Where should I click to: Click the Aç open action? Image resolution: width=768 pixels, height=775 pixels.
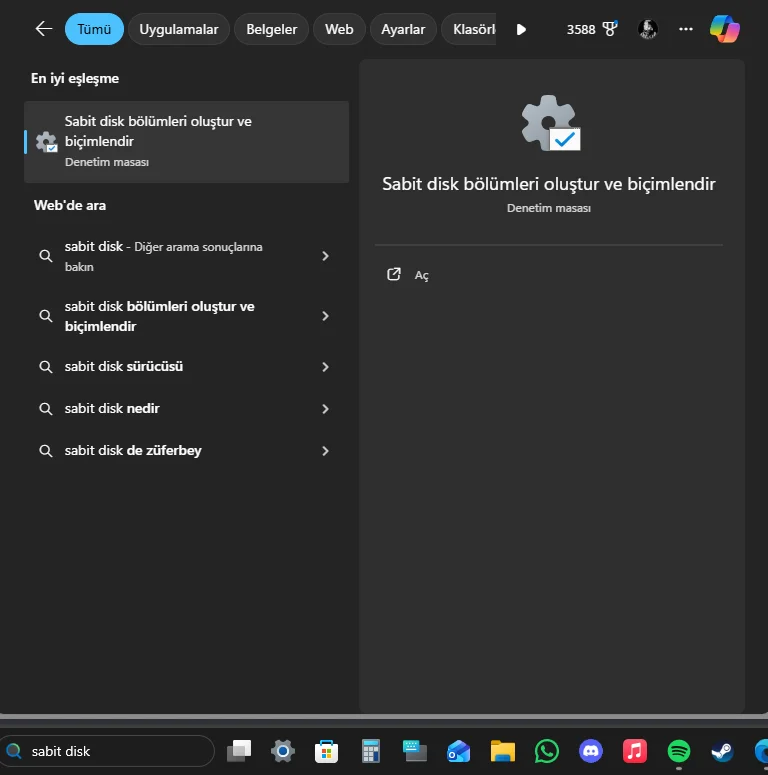pos(422,275)
